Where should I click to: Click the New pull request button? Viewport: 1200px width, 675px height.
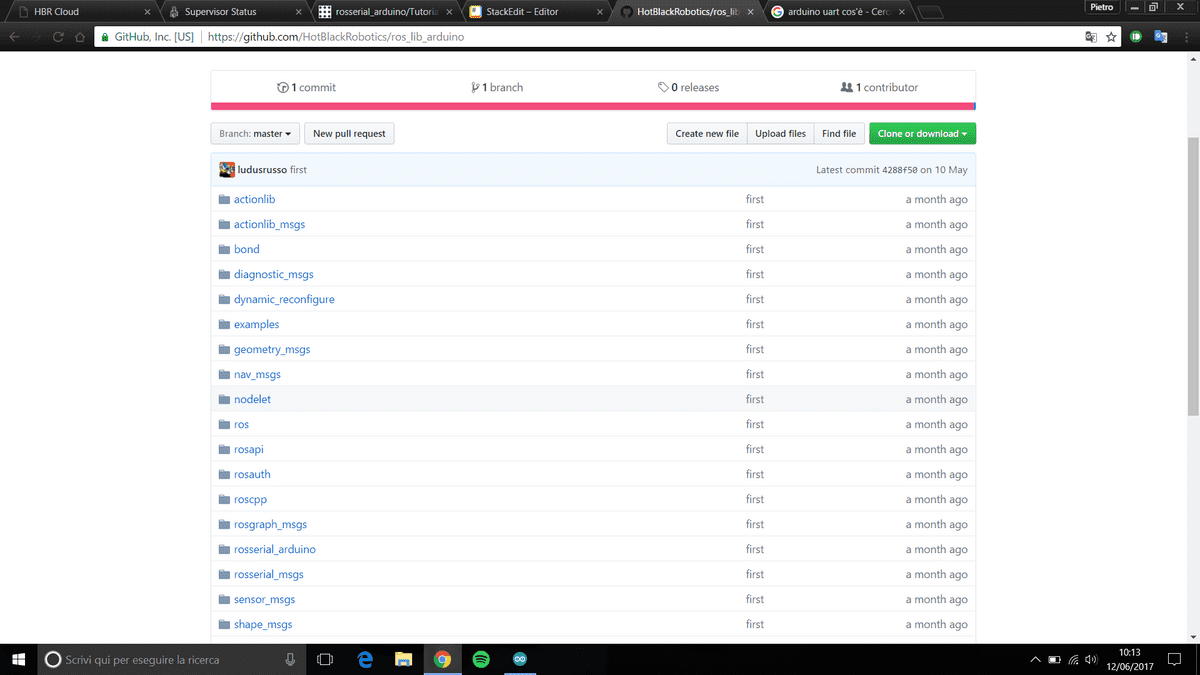(349, 134)
